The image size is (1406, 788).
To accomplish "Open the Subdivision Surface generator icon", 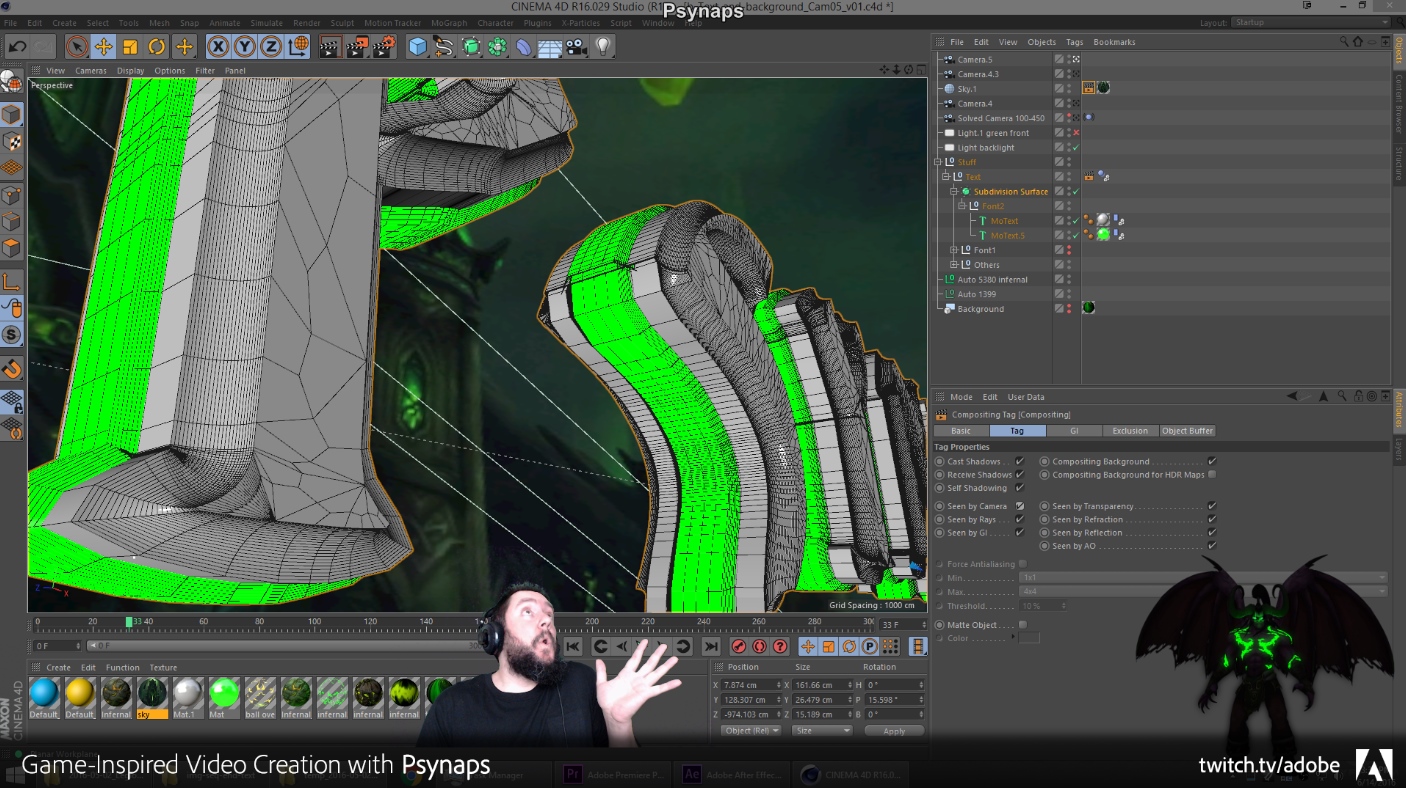I will [x=471, y=46].
